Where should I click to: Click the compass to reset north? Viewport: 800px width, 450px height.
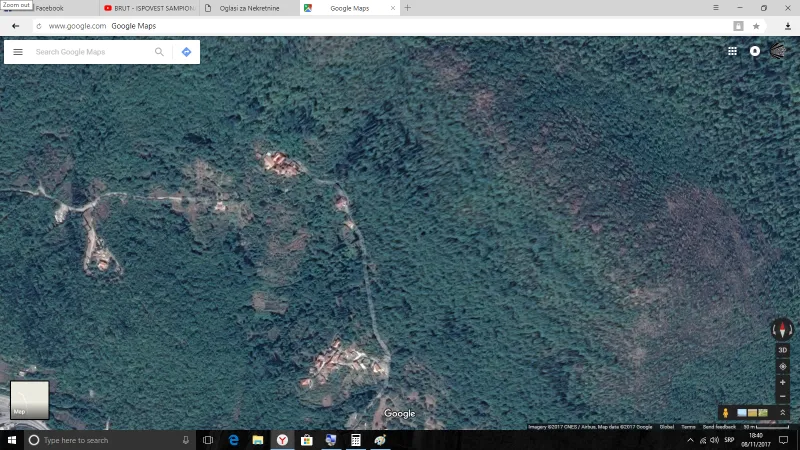tap(782, 329)
